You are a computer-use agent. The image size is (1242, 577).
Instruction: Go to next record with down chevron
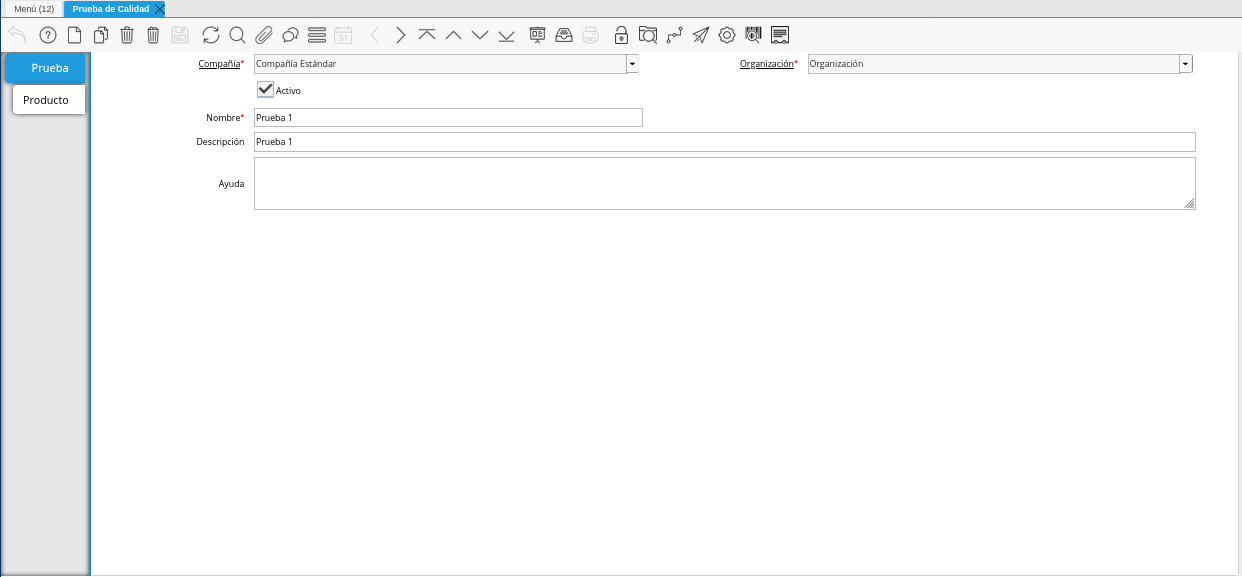[x=480, y=35]
